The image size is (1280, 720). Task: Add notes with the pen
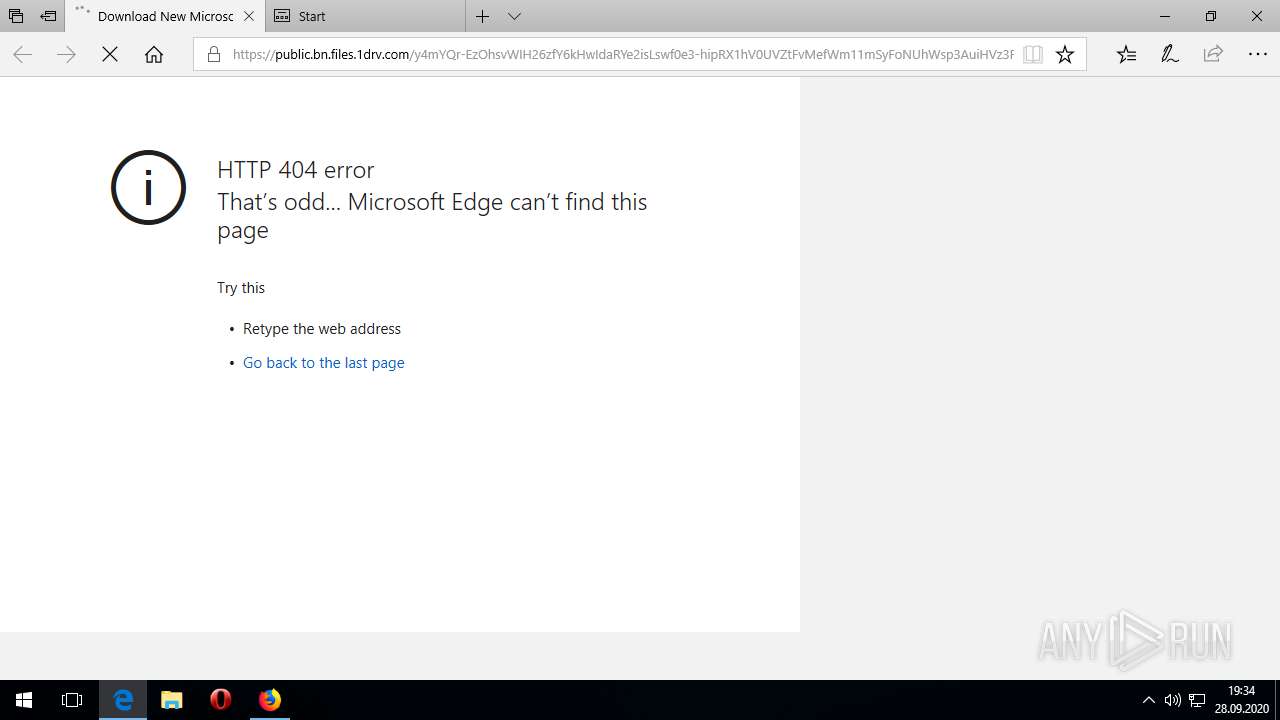click(x=1170, y=55)
